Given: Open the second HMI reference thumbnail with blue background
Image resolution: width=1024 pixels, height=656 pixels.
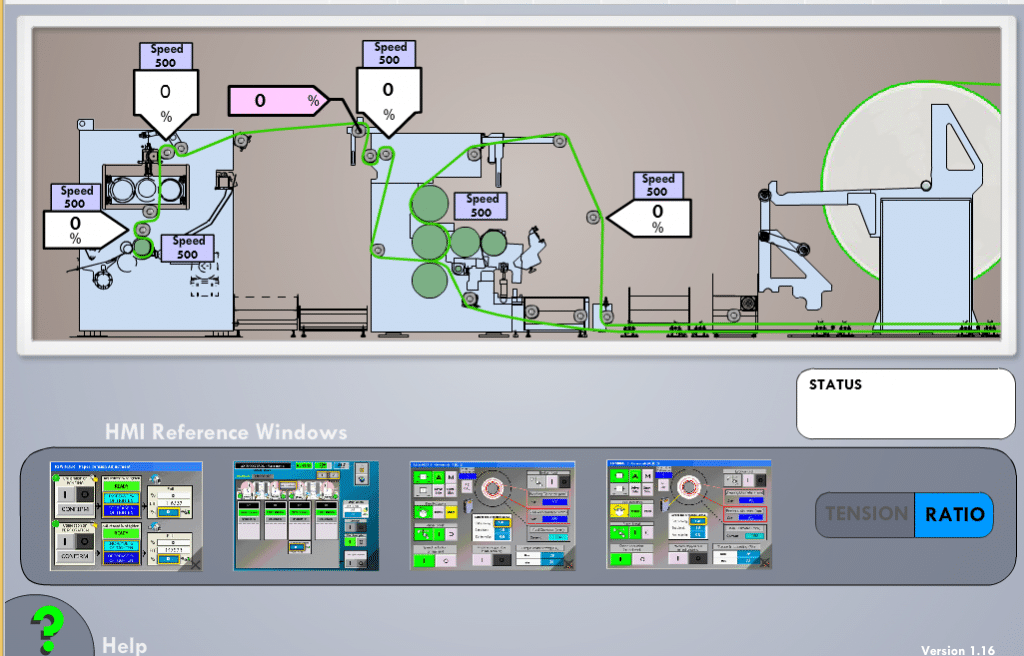Looking at the screenshot, I should coord(307,516).
